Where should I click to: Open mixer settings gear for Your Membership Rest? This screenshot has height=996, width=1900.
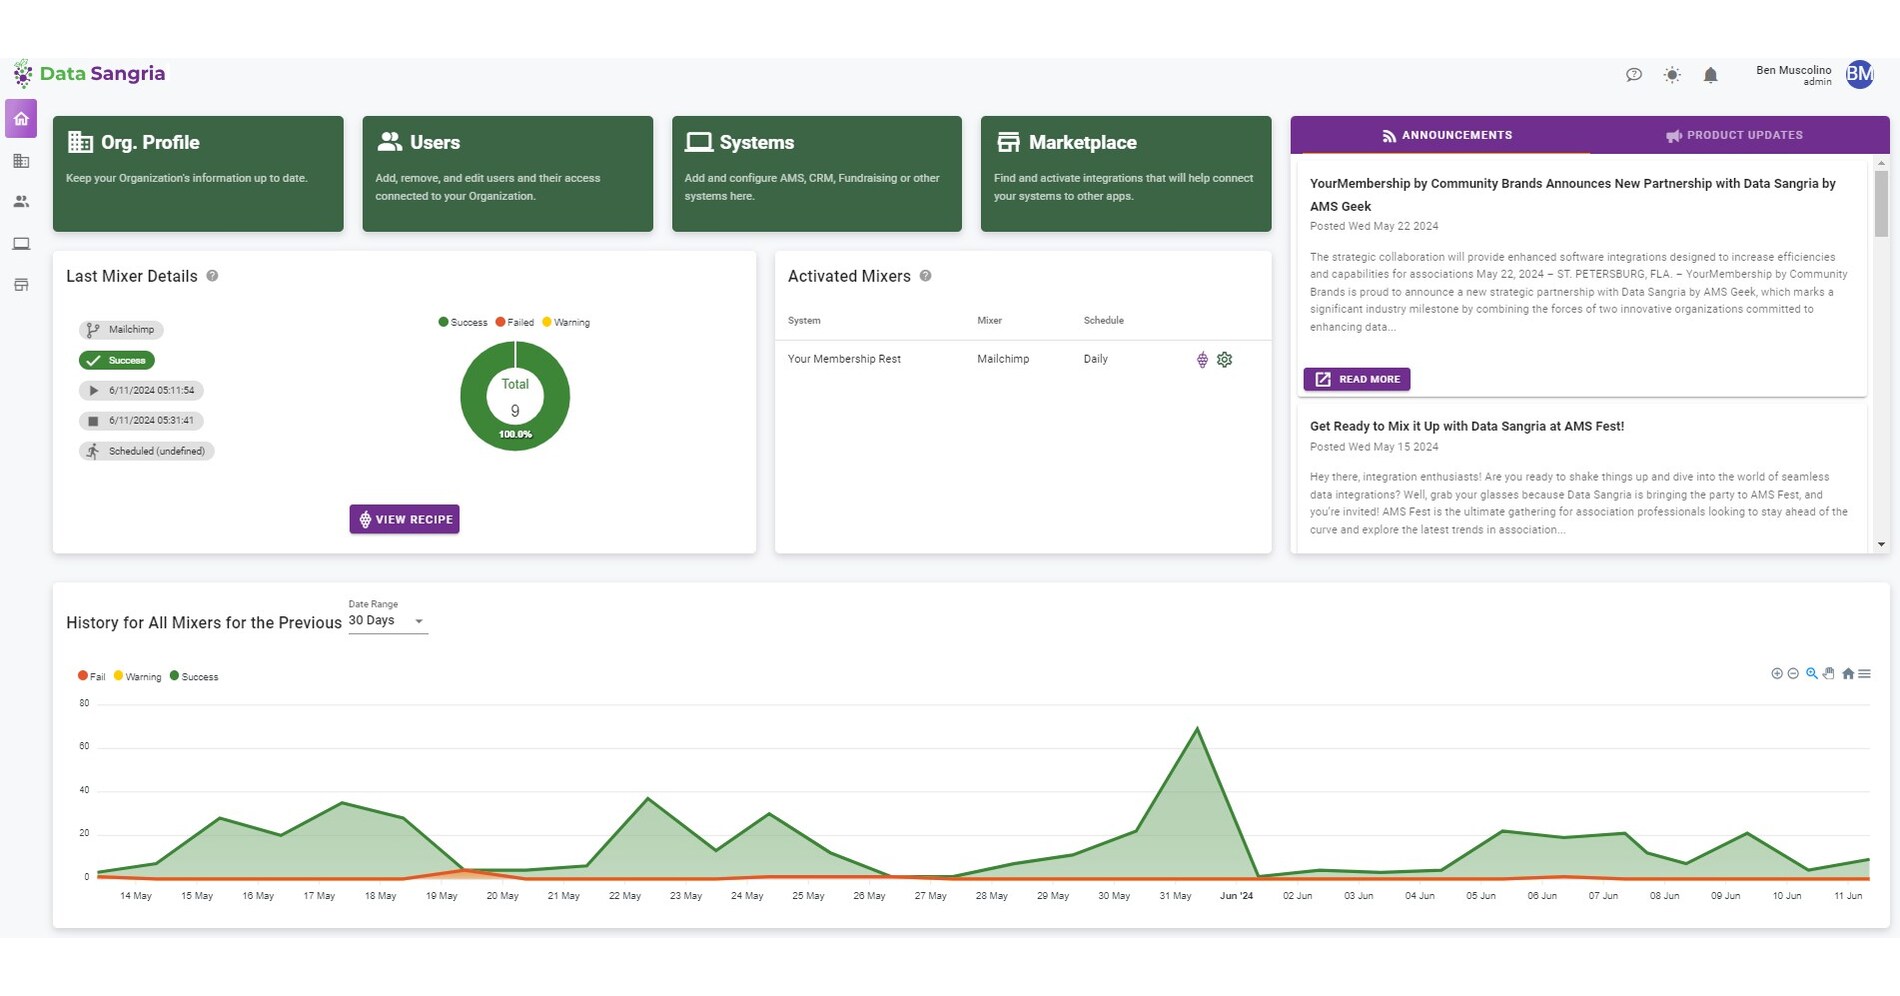pyautogui.click(x=1225, y=359)
